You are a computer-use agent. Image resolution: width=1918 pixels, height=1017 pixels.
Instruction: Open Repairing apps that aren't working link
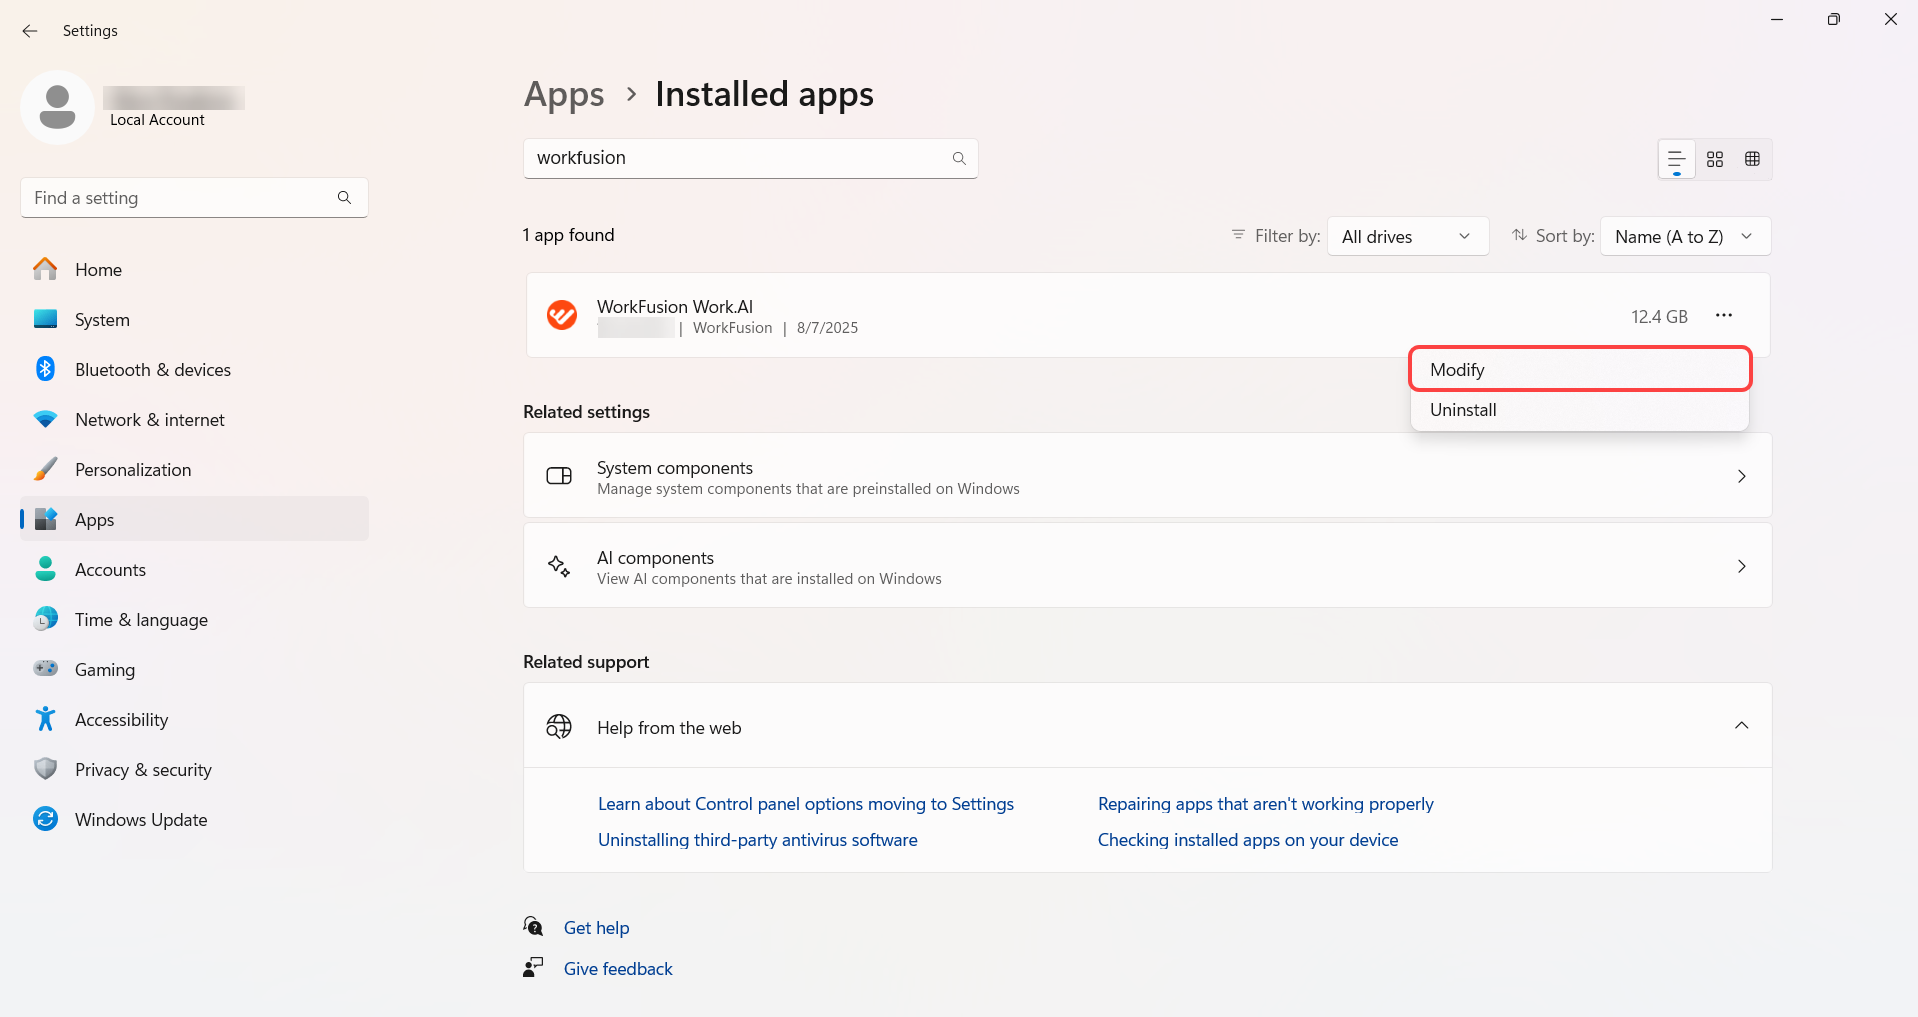(x=1266, y=804)
